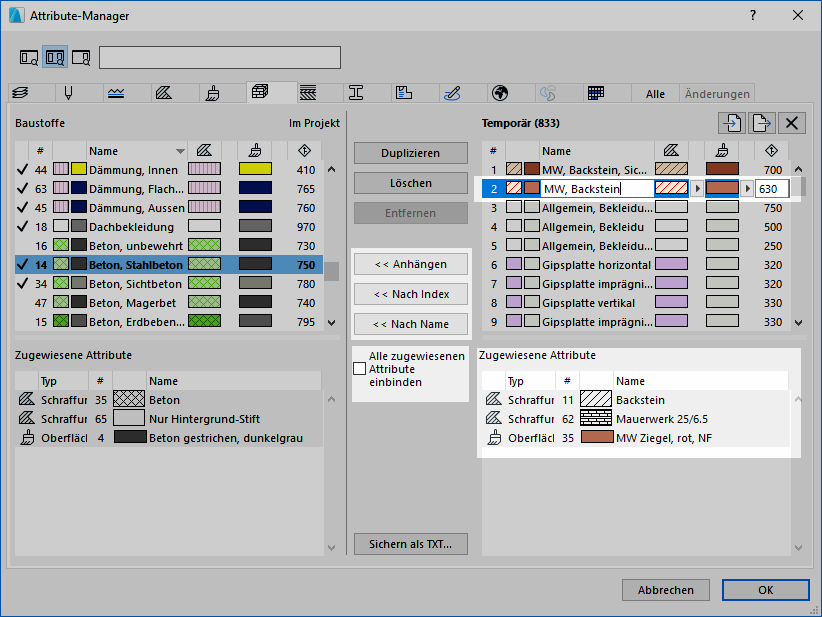Select the Composites attribute tab
This screenshot has width=822, height=617.
(x=308, y=93)
